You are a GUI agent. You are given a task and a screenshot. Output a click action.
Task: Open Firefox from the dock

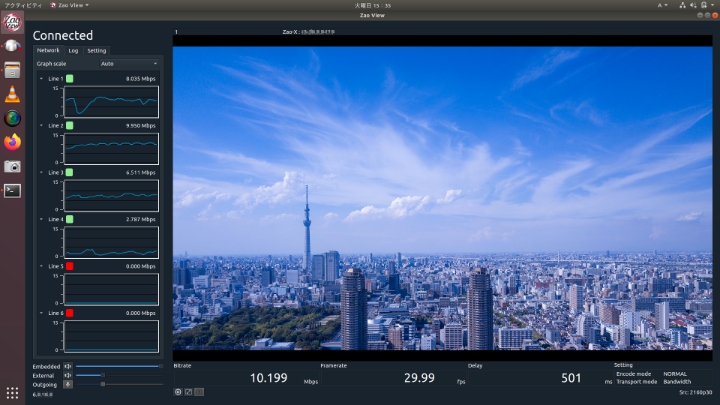click(x=12, y=142)
